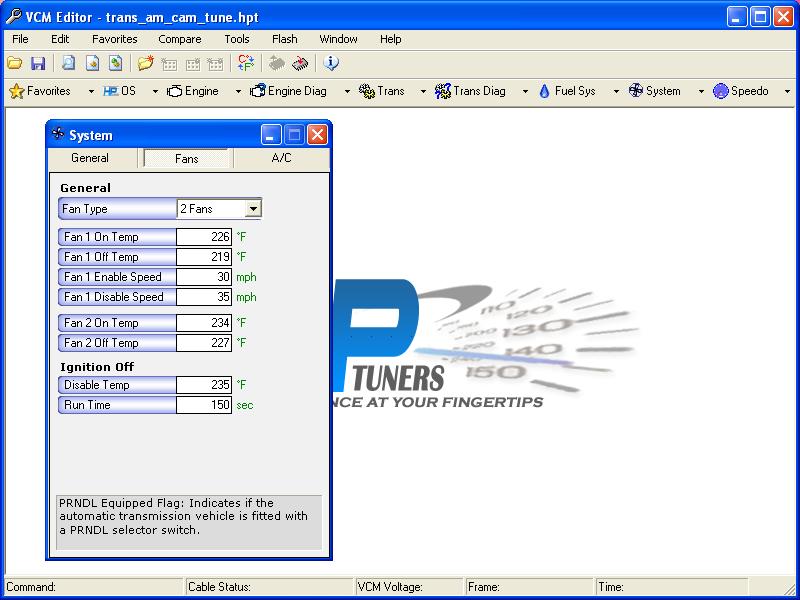
Task: Click the blue information icon in toolbar
Action: point(332,63)
